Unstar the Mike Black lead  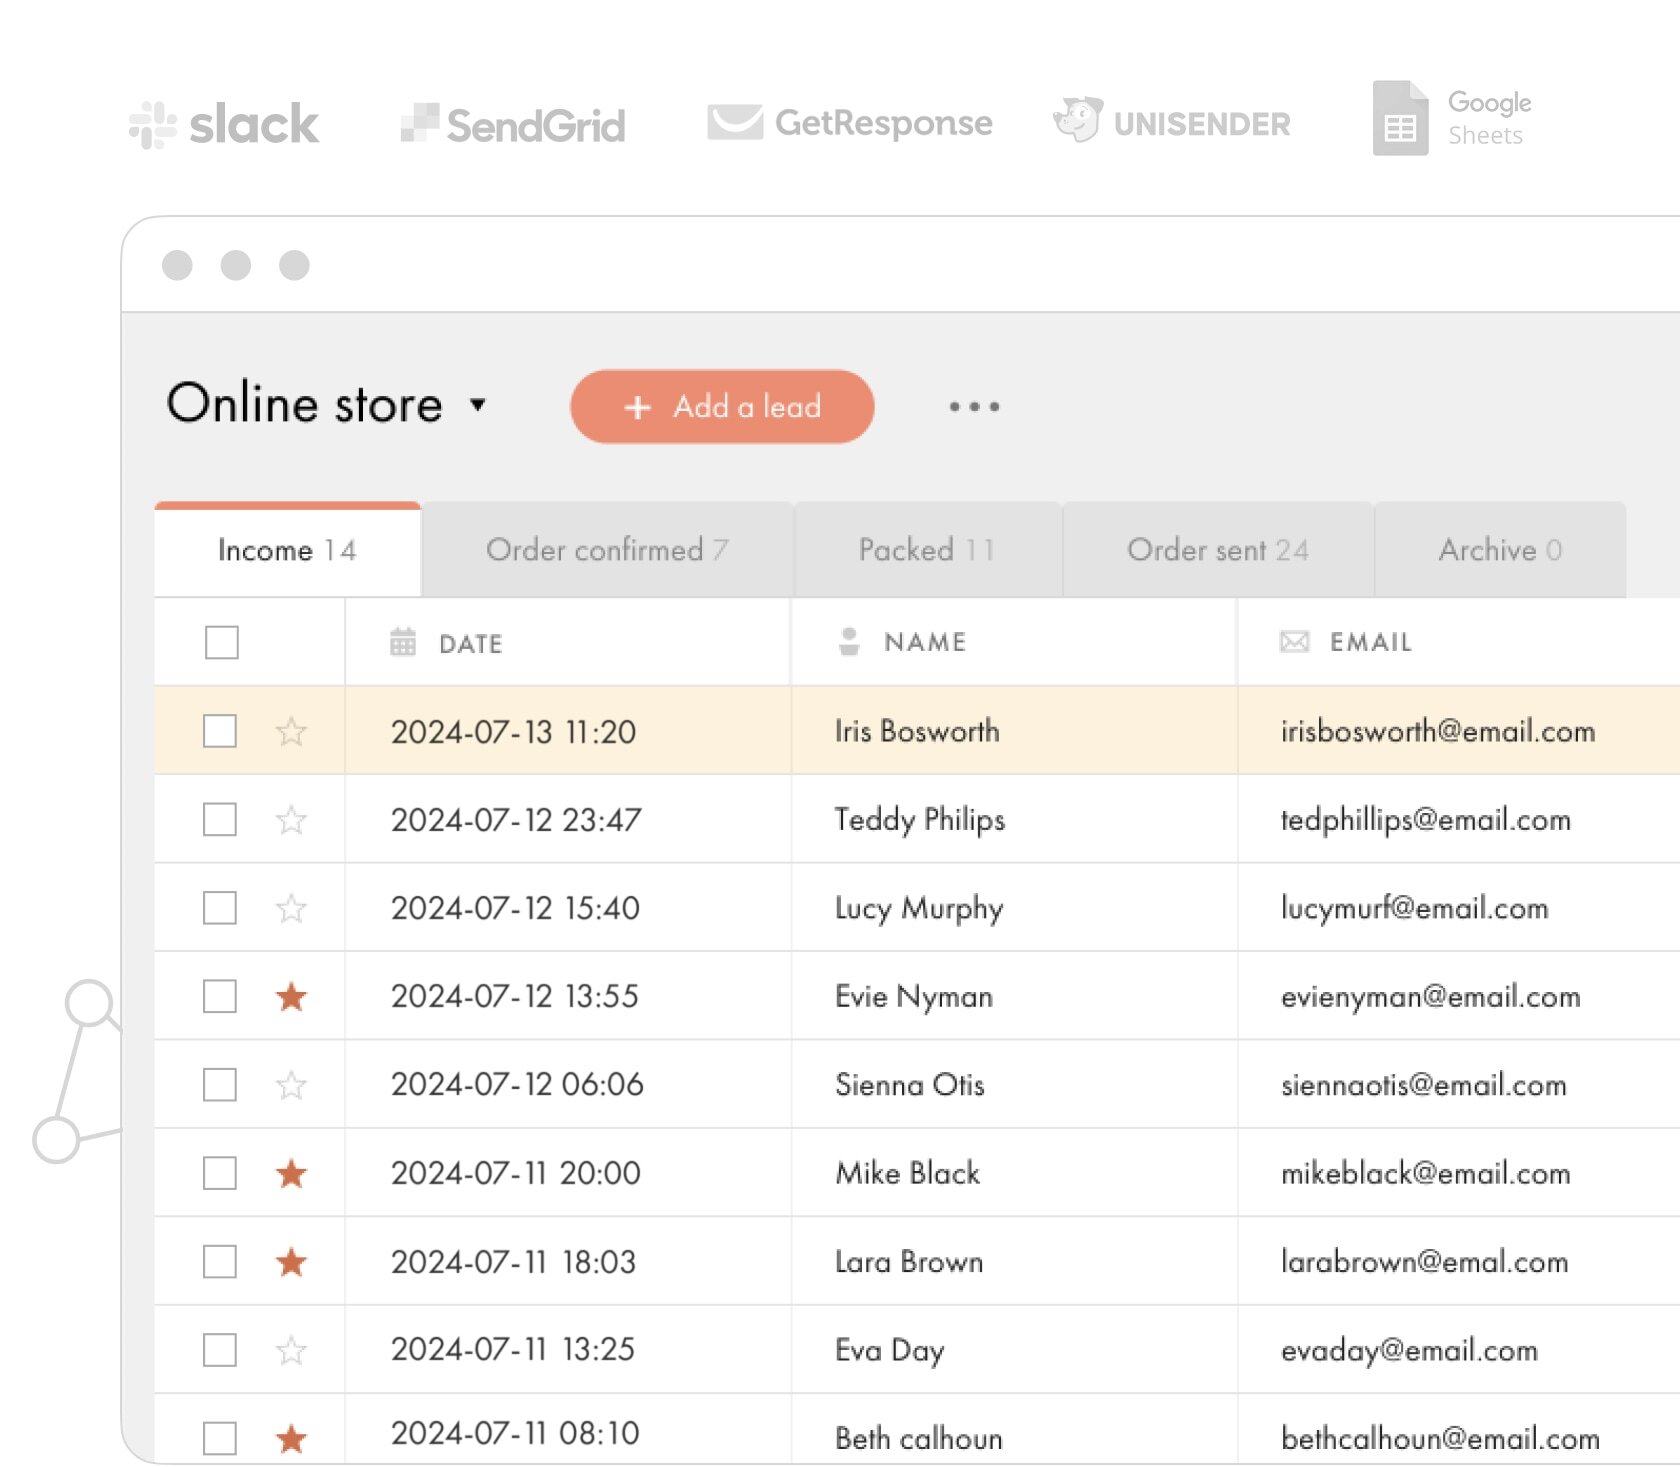tap(290, 1173)
